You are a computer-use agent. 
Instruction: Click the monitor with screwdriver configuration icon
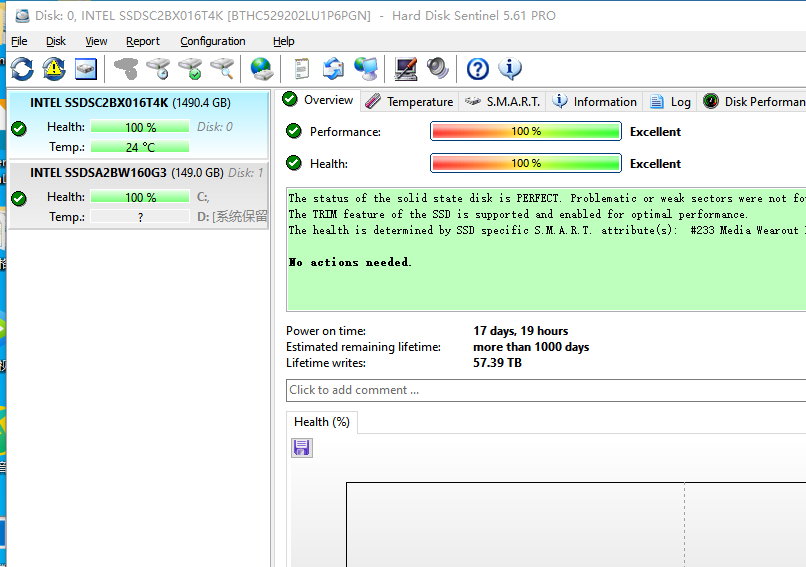coord(406,68)
